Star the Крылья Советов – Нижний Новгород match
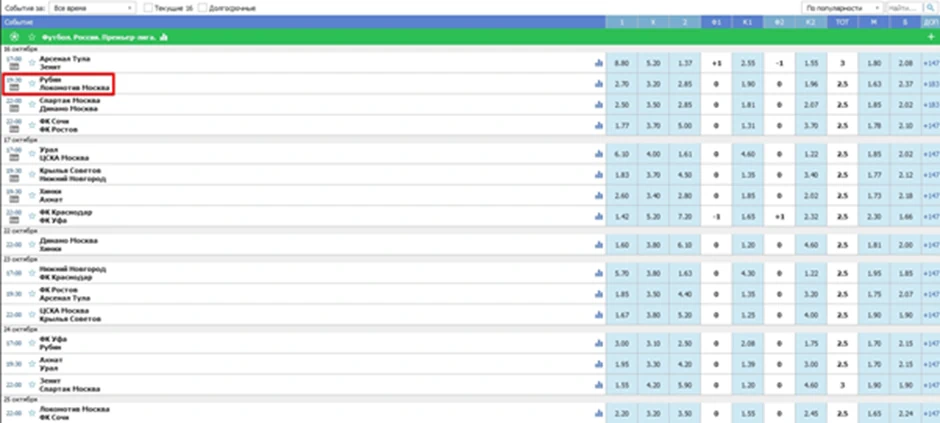This screenshot has width=940, height=423. pos(32,175)
